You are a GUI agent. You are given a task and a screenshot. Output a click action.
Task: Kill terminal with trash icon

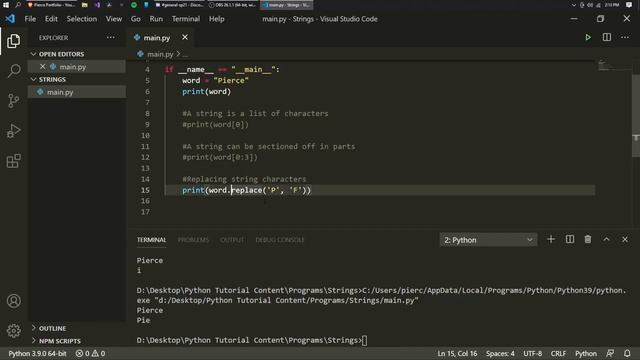tap(588, 240)
